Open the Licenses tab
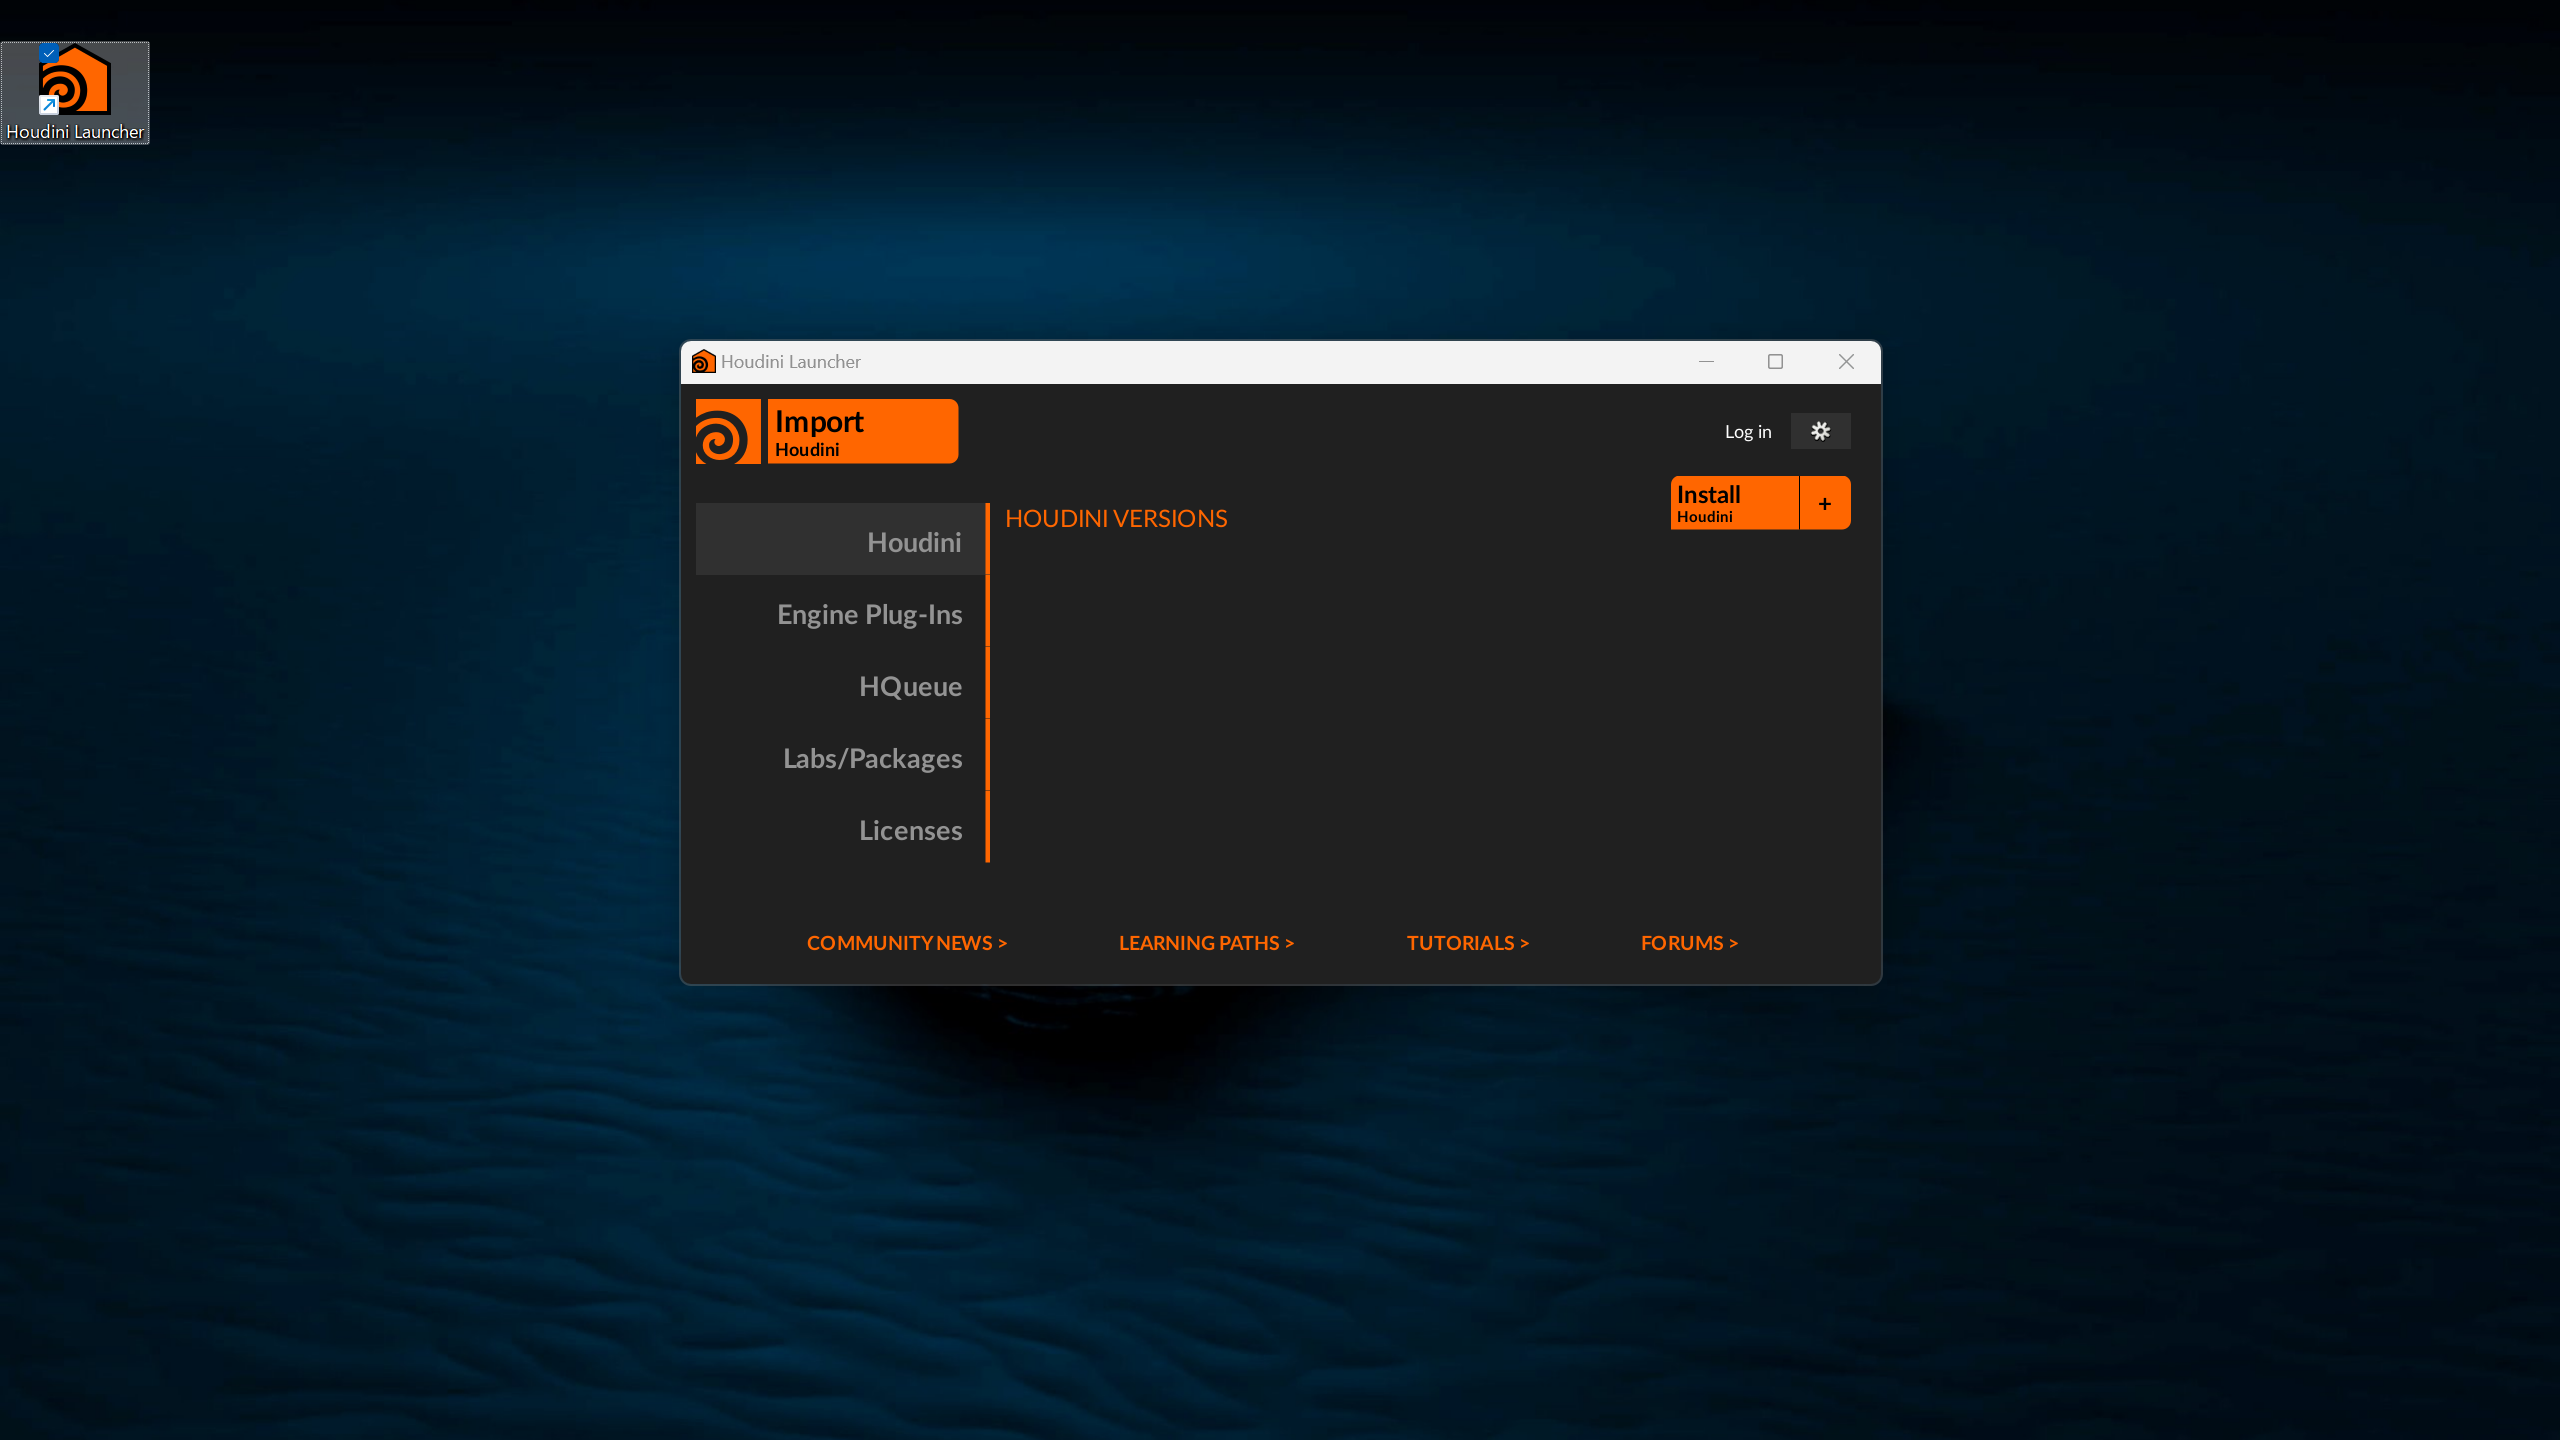Viewport: 2560px width, 1440px height. pyautogui.click(x=840, y=827)
